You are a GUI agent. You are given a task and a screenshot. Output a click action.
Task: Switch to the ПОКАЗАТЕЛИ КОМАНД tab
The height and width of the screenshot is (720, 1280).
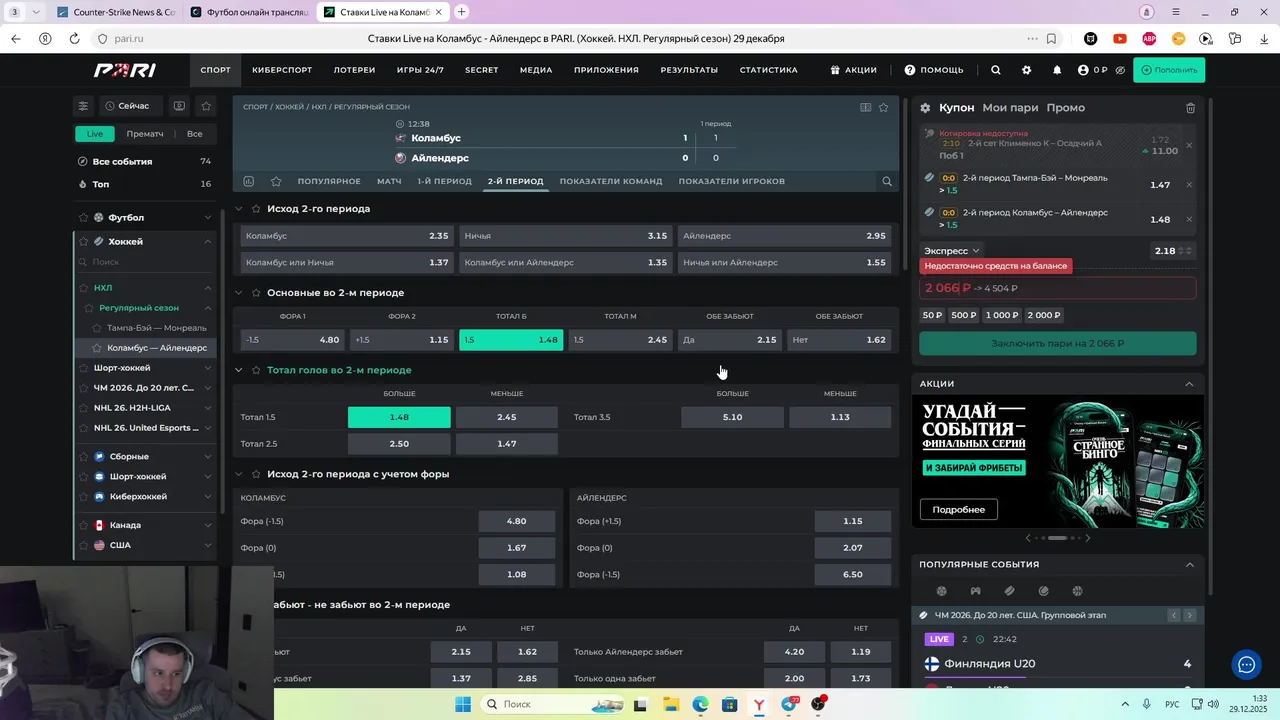pyautogui.click(x=611, y=181)
